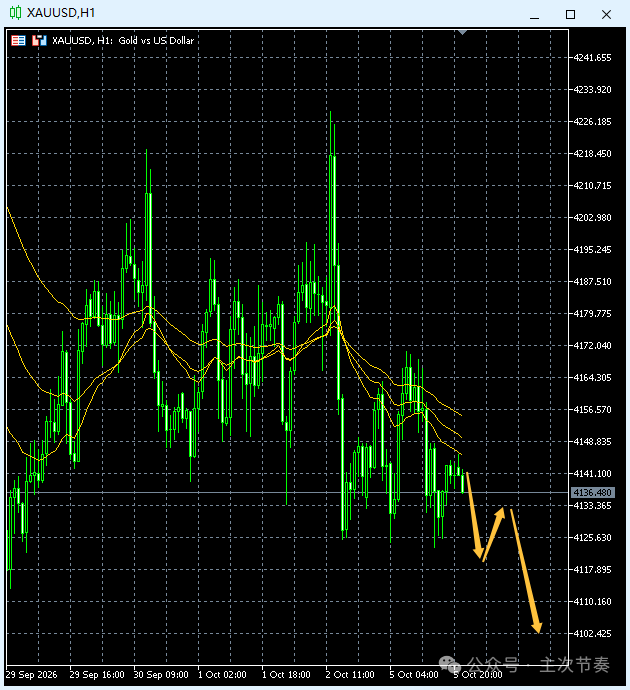This screenshot has height=690, width=630.
Task: Click the 2 Oct 11:00 time label
Action: (350, 675)
